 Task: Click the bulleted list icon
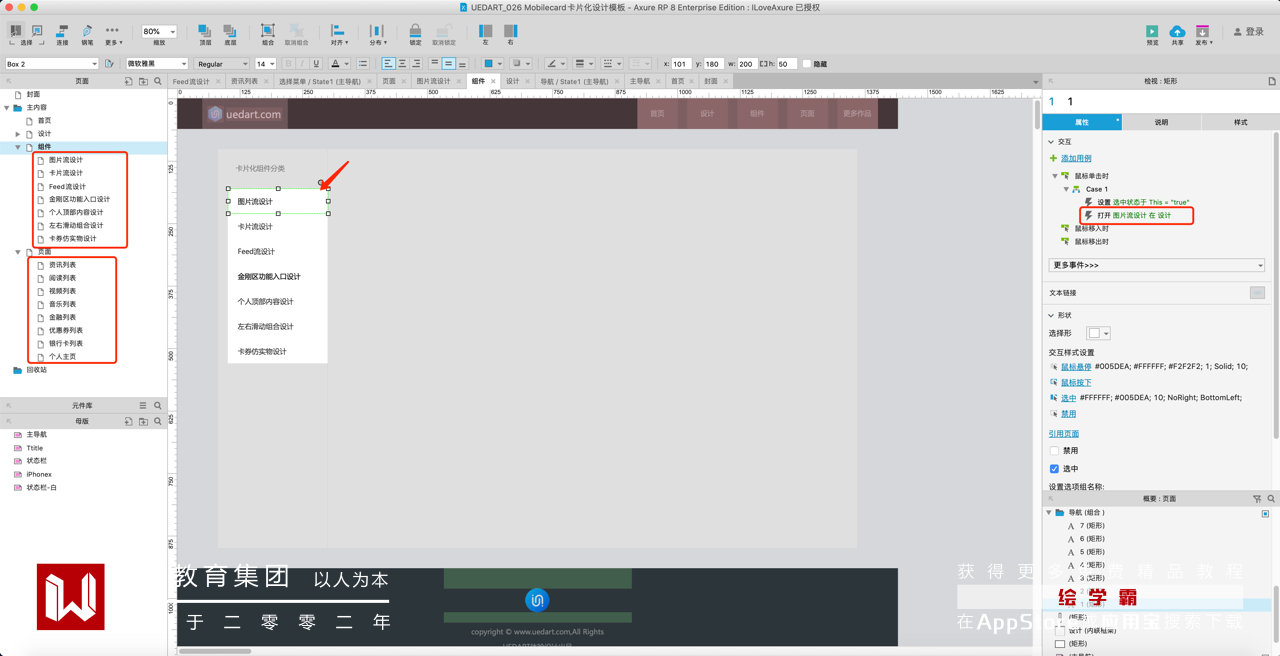click(362, 64)
